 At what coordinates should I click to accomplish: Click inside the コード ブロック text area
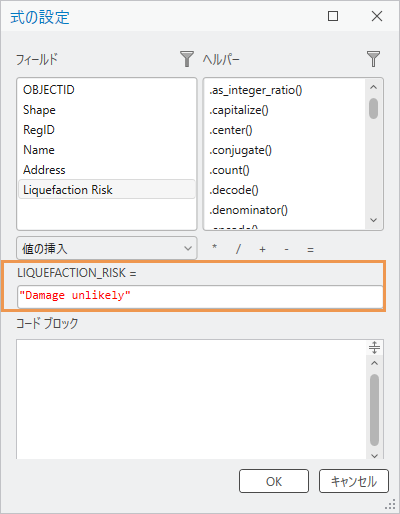pyautogui.click(x=192, y=399)
